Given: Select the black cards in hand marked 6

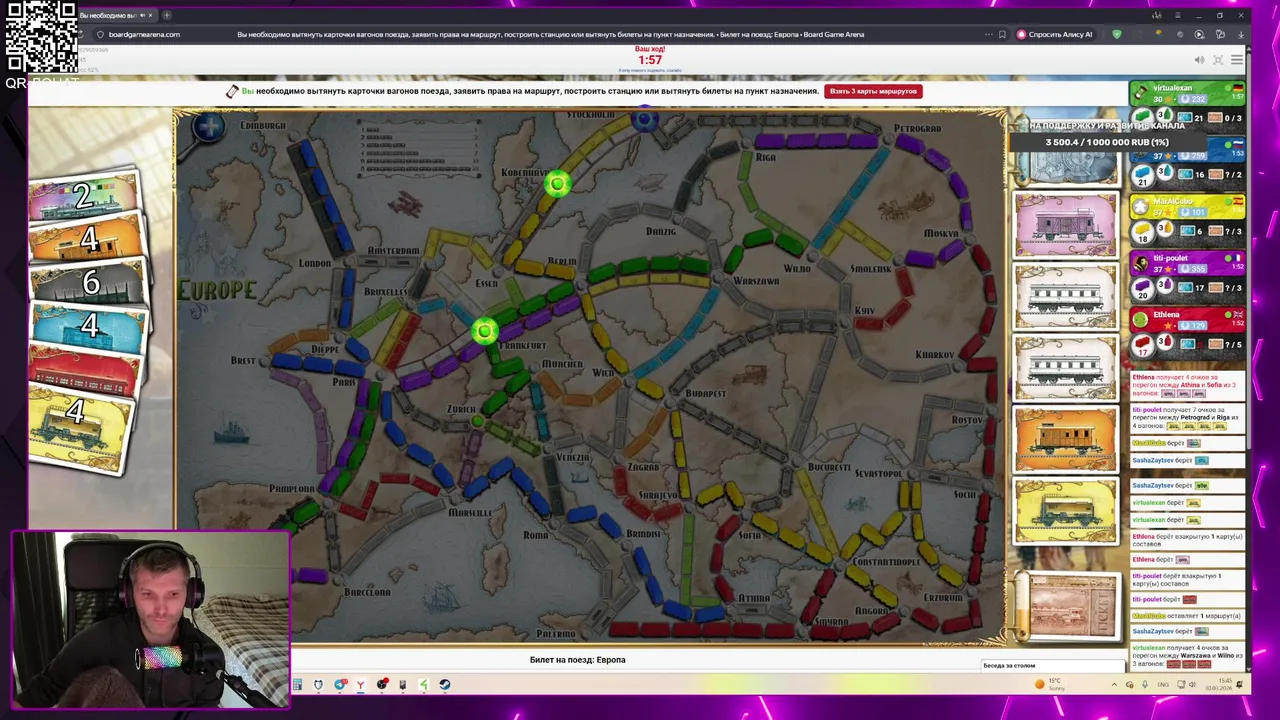Looking at the screenshot, I should point(90,283).
